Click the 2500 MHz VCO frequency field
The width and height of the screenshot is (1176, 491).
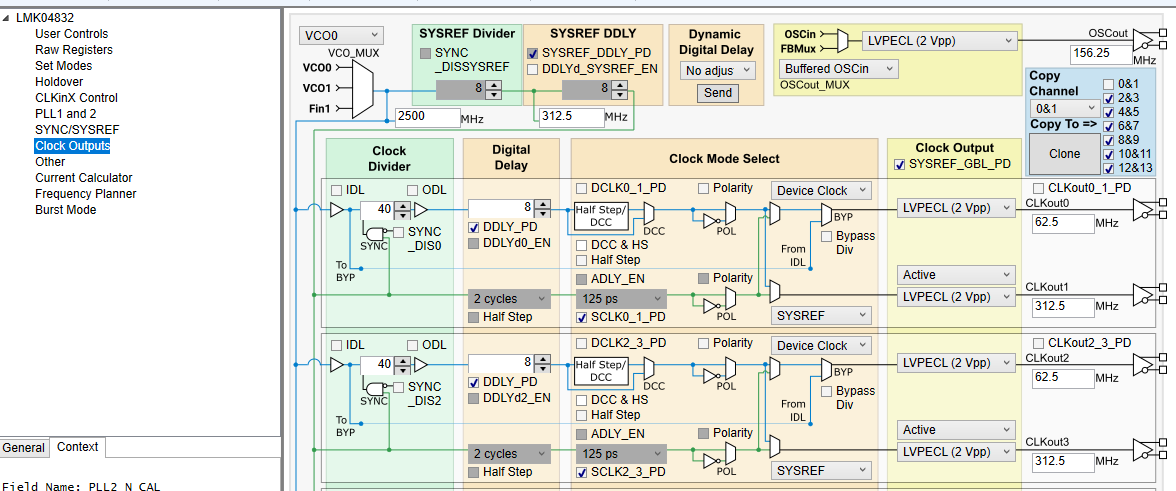(x=428, y=118)
